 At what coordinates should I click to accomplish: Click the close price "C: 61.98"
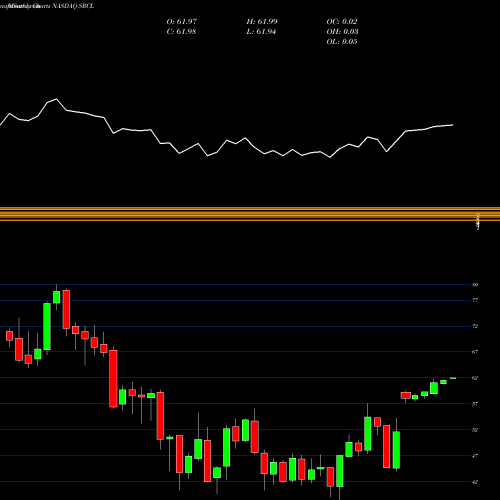point(181,32)
